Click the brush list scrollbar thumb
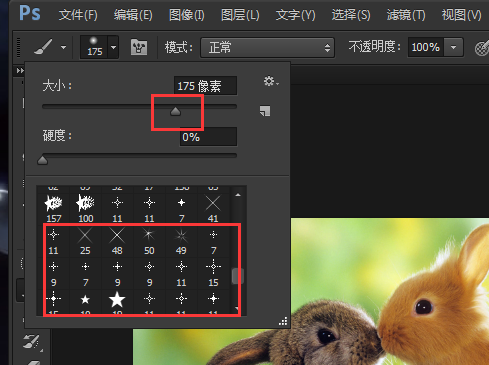The image size is (489, 365). coord(238,276)
